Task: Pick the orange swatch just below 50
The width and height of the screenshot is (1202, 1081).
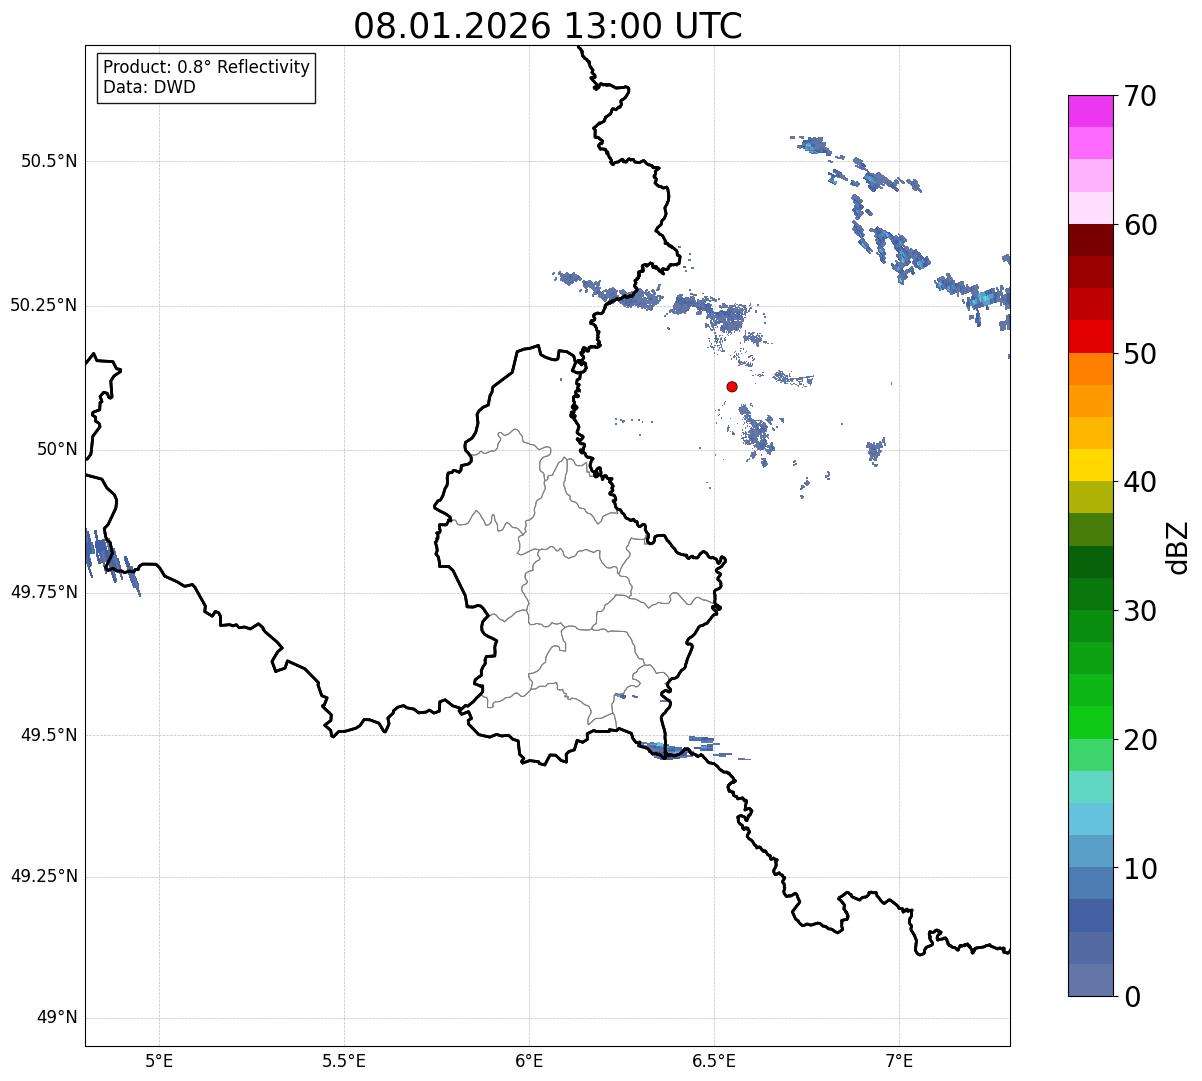Action: [x=1091, y=369]
